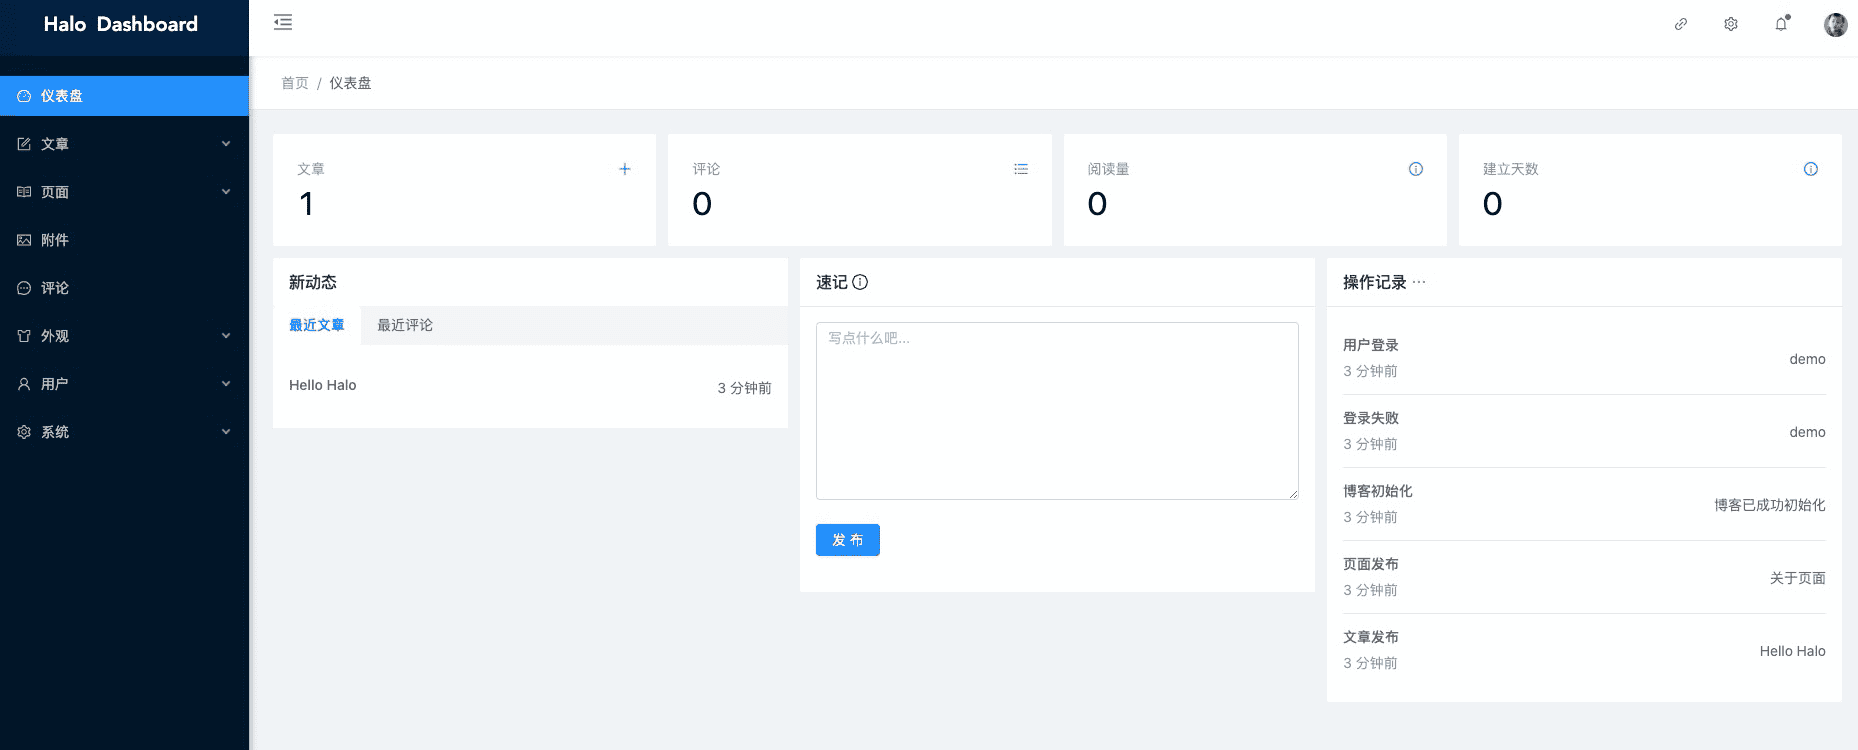Click the user icon beside 用户 in the sidebar
The width and height of the screenshot is (1858, 750).
coord(24,384)
